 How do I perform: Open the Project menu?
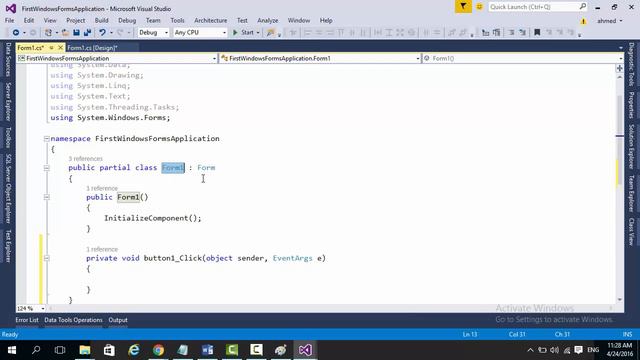76,20
